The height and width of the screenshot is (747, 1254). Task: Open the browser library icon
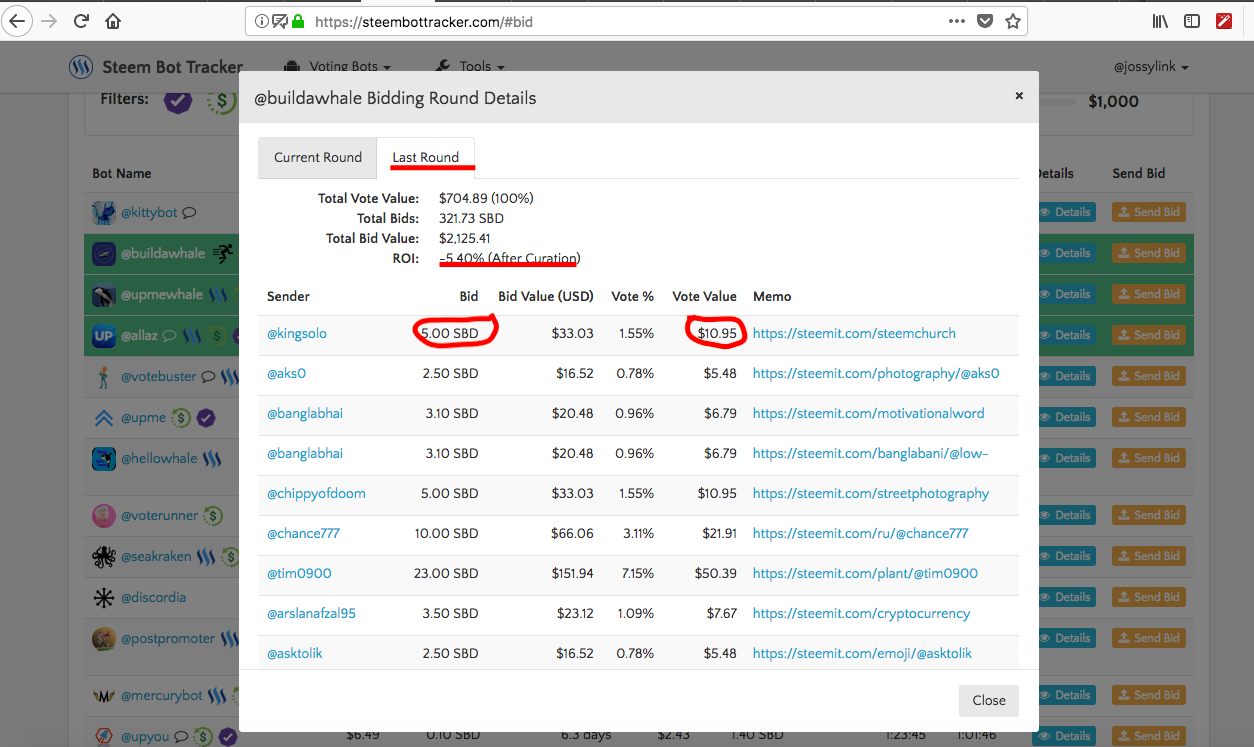[x=1160, y=20]
